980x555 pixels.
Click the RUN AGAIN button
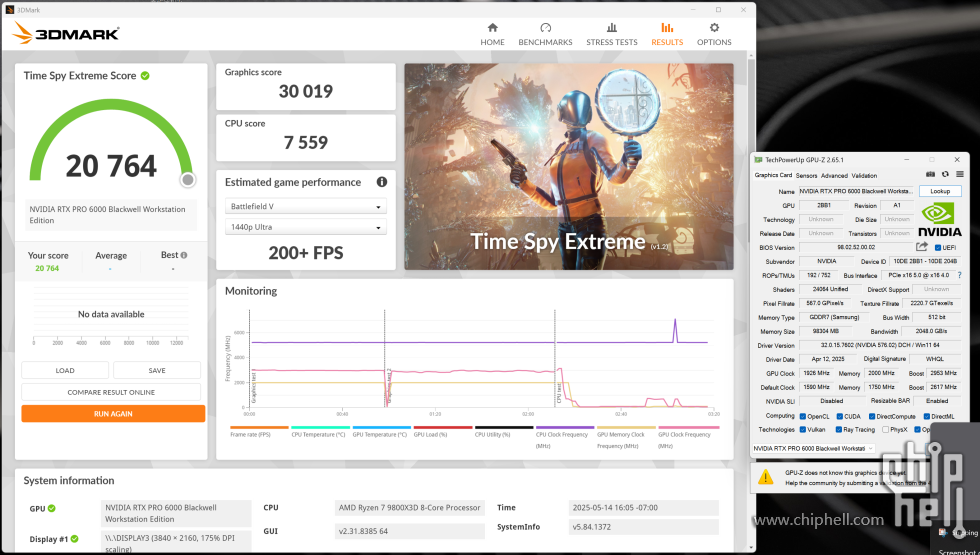[x=113, y=414]
